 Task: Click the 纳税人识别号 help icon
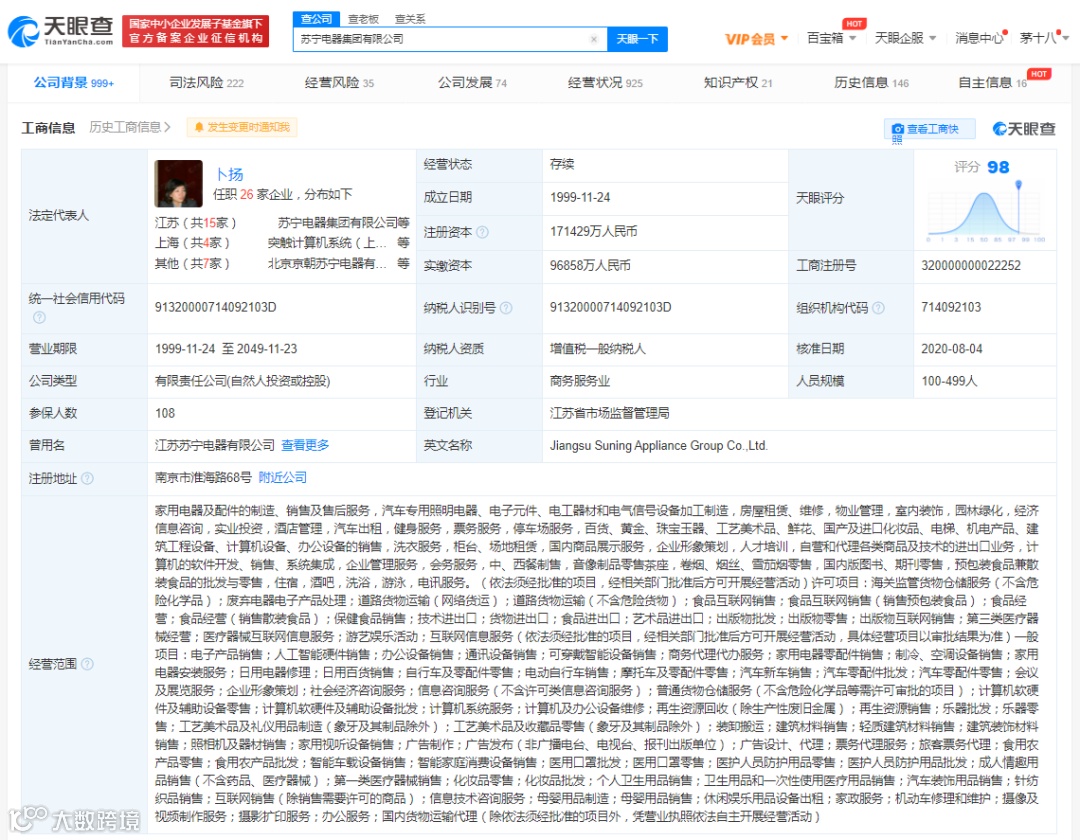[506, 308]
